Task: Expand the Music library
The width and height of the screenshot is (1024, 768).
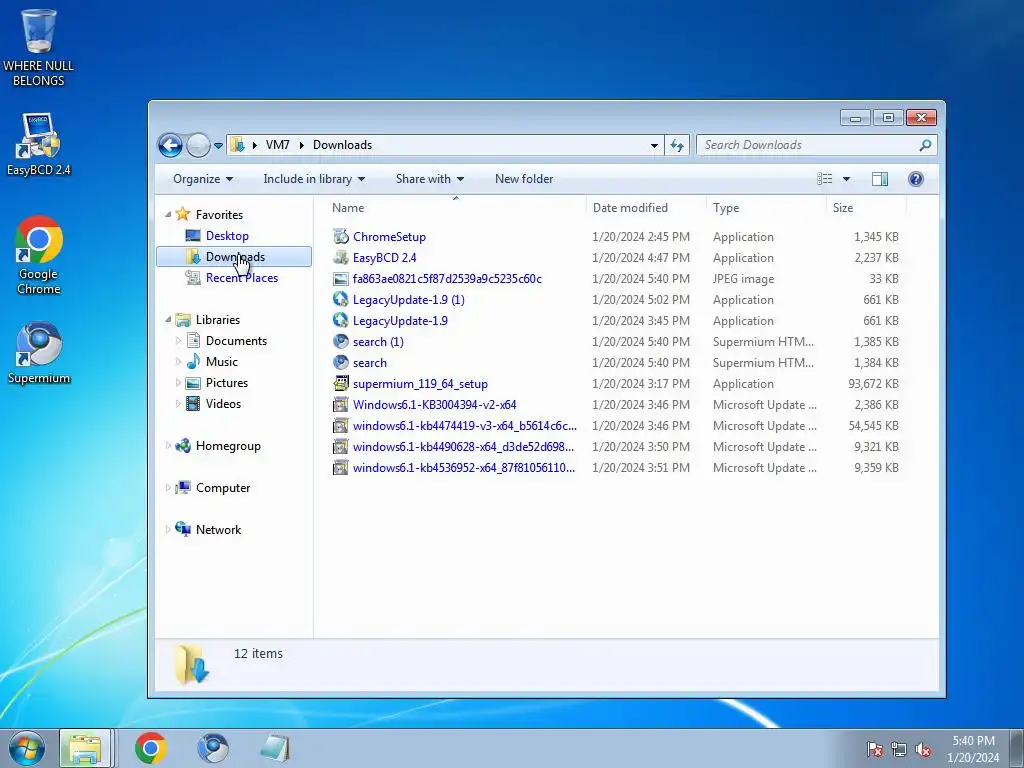Action: click(x=178, y=361)
